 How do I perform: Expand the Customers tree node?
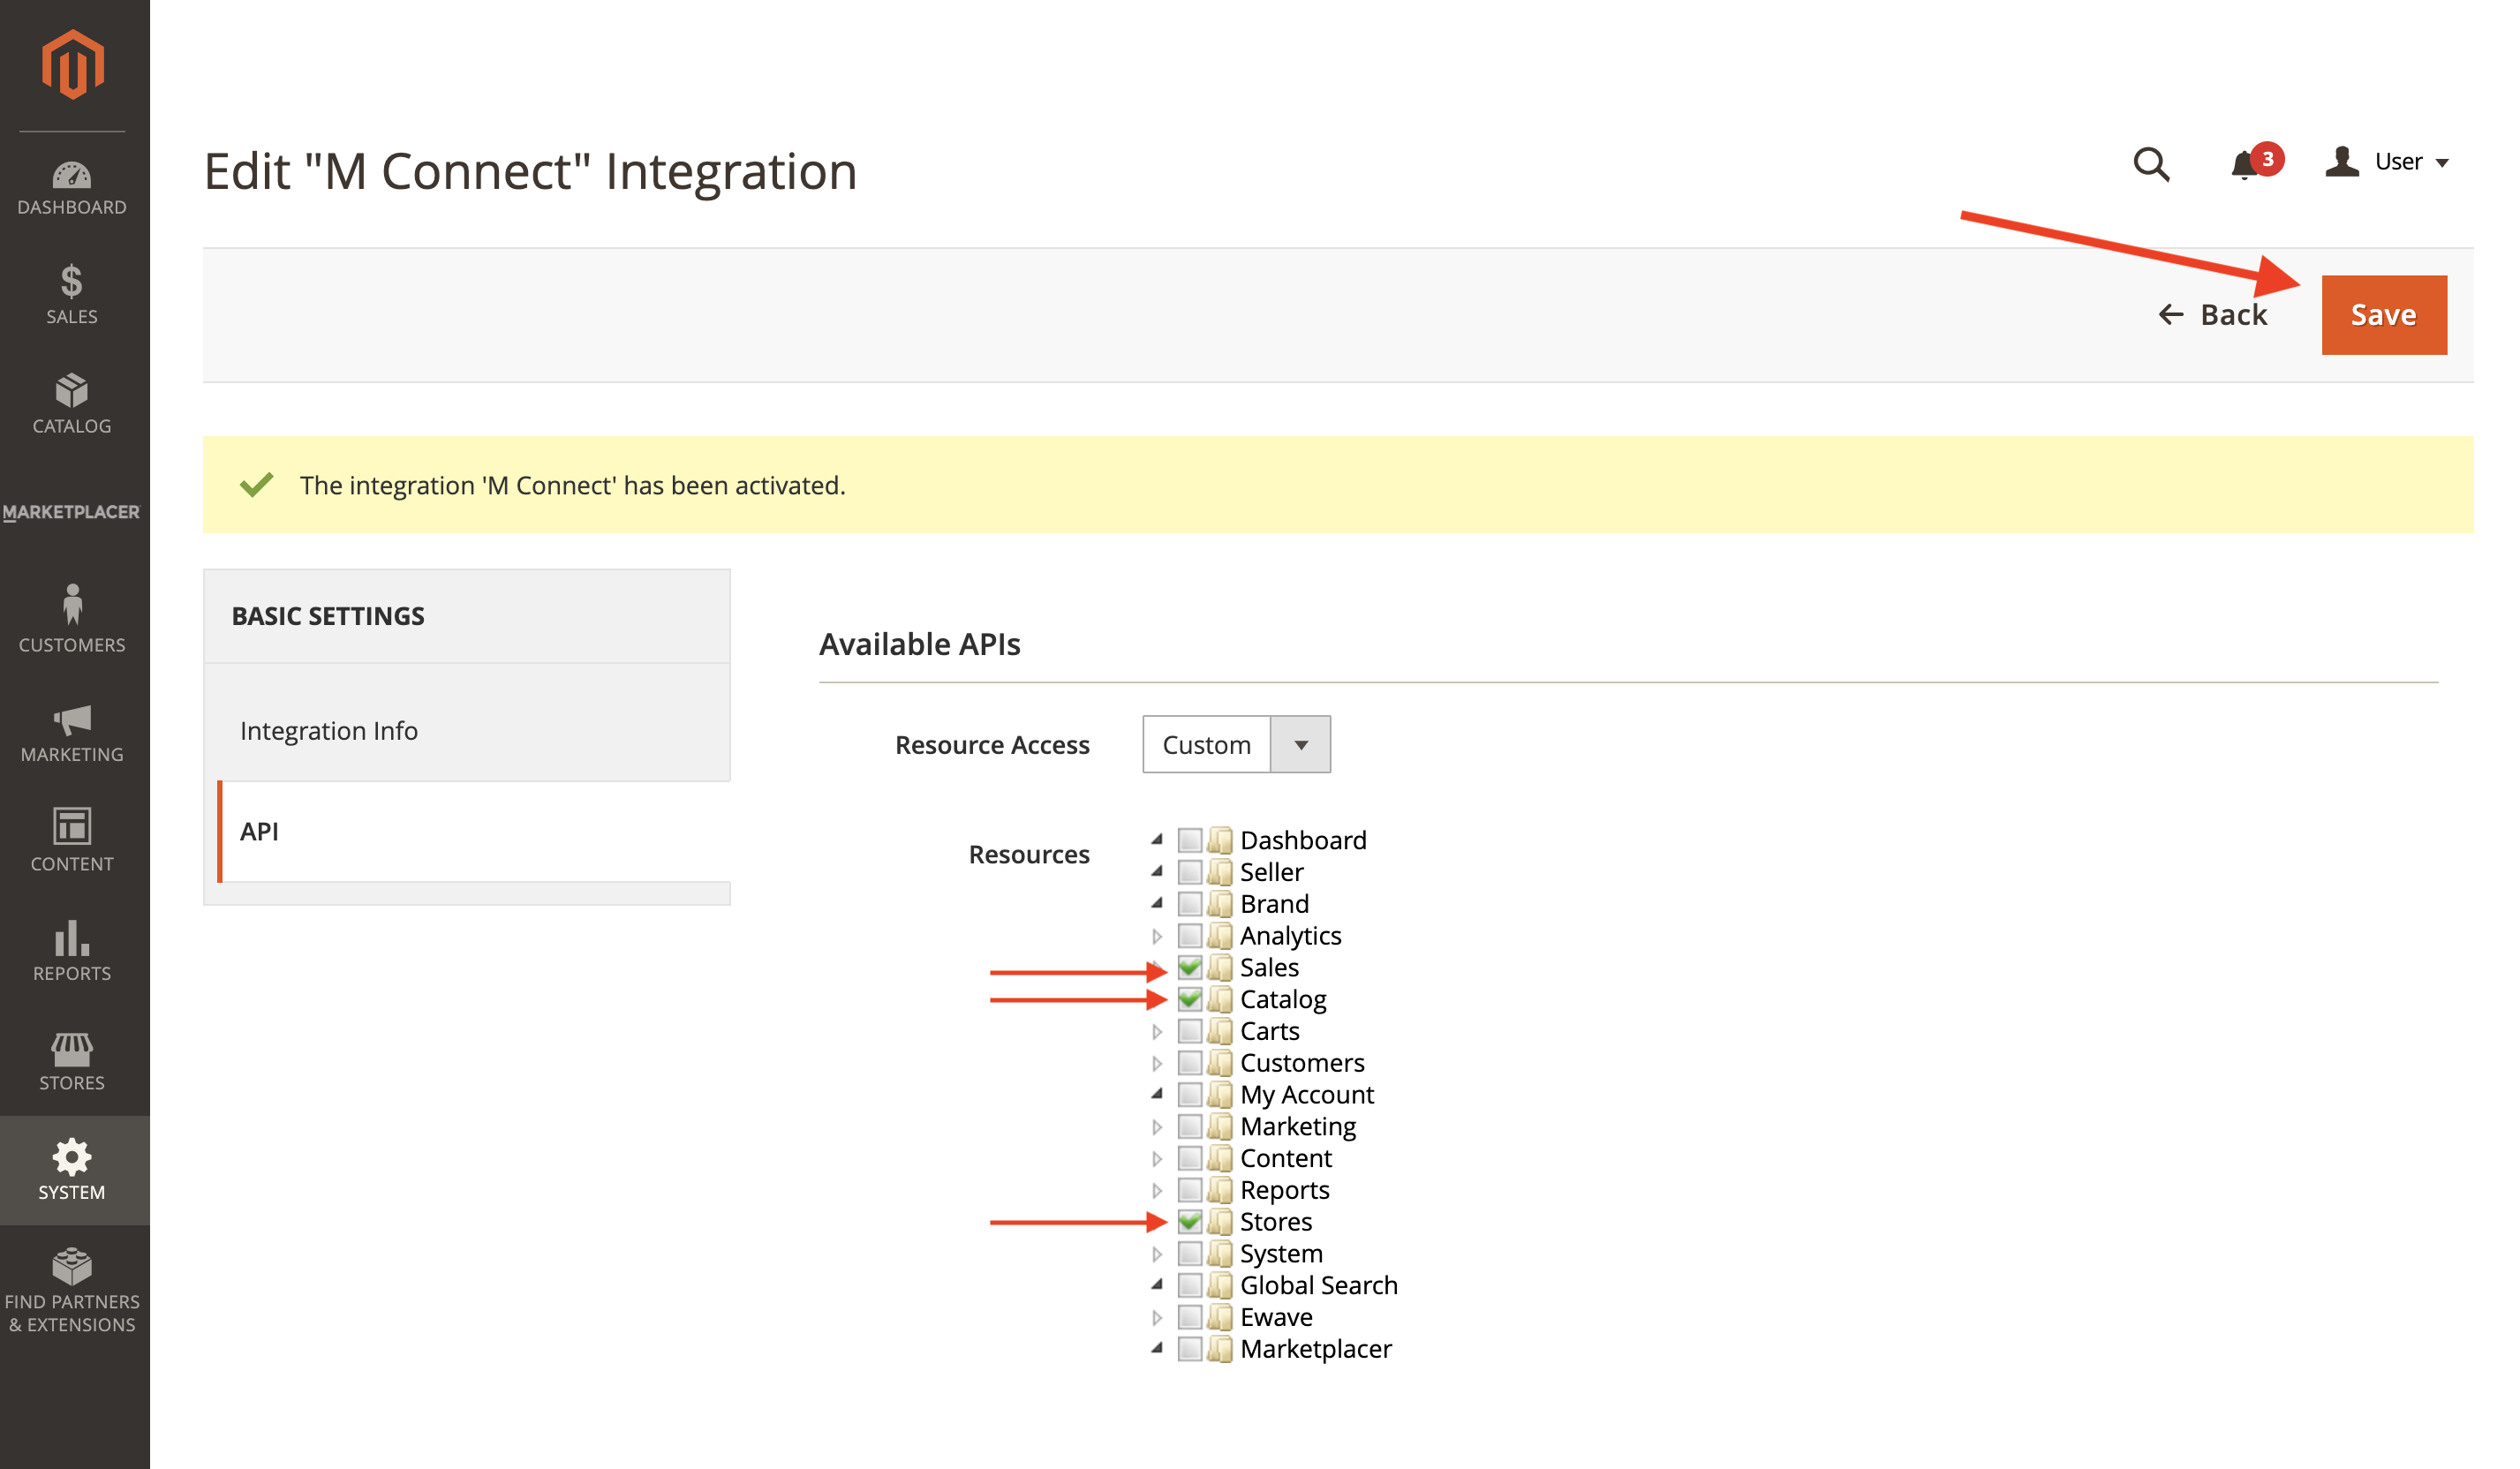coord(1157,1063)
